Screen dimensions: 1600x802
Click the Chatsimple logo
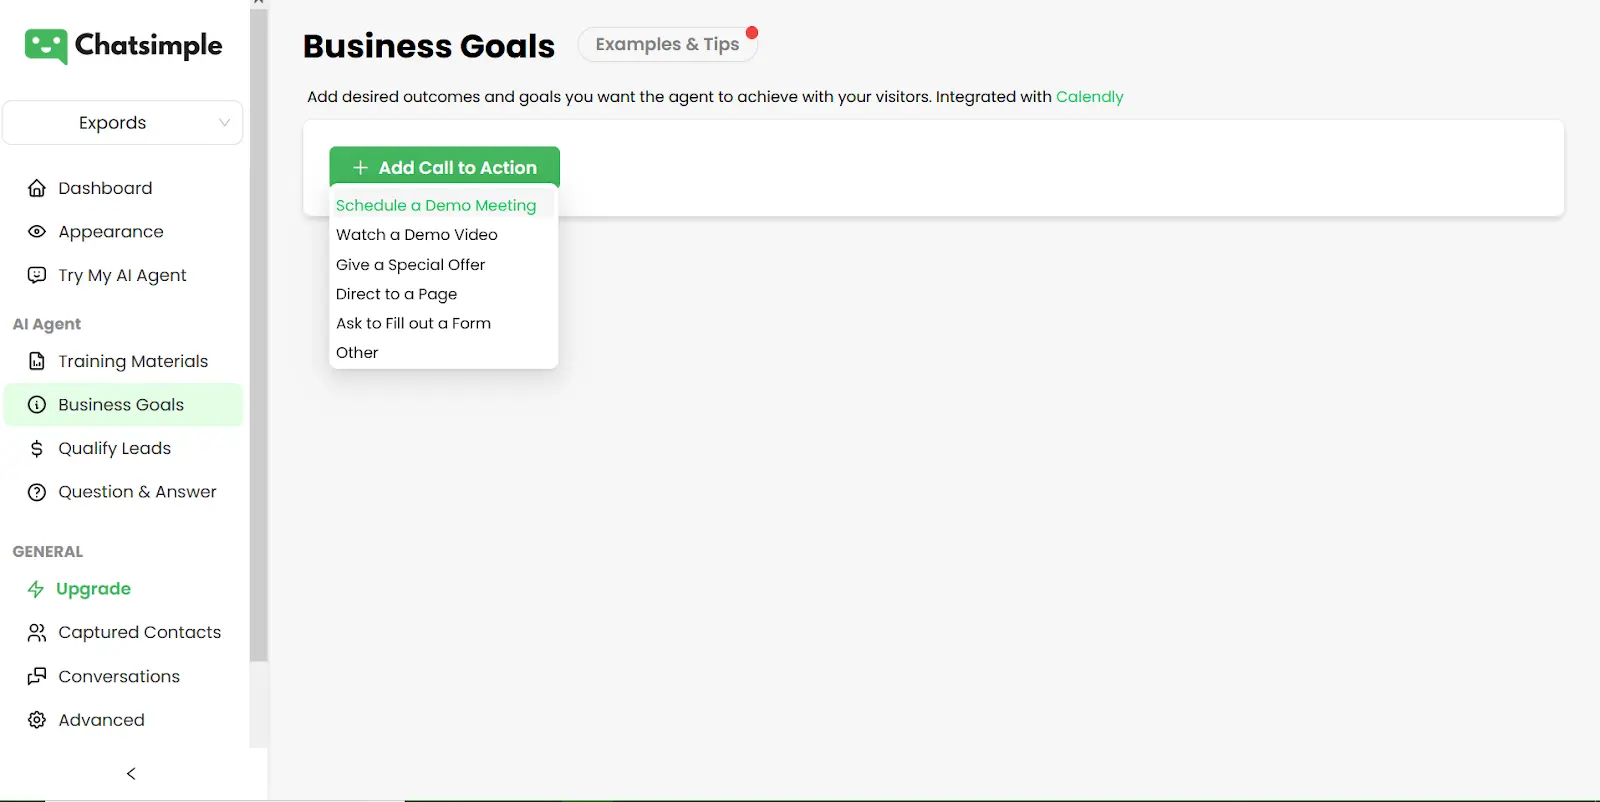124,46
